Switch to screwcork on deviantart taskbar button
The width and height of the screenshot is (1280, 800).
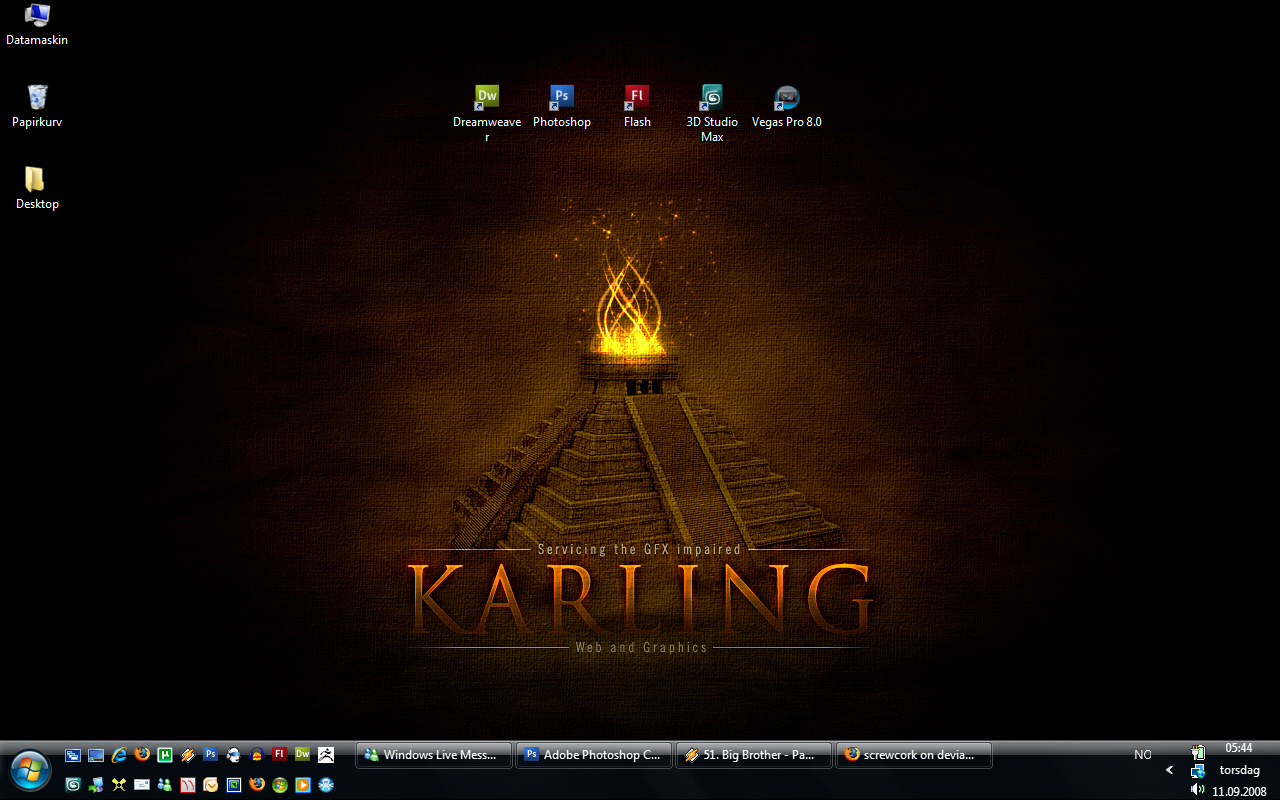(x=914, y=755)
